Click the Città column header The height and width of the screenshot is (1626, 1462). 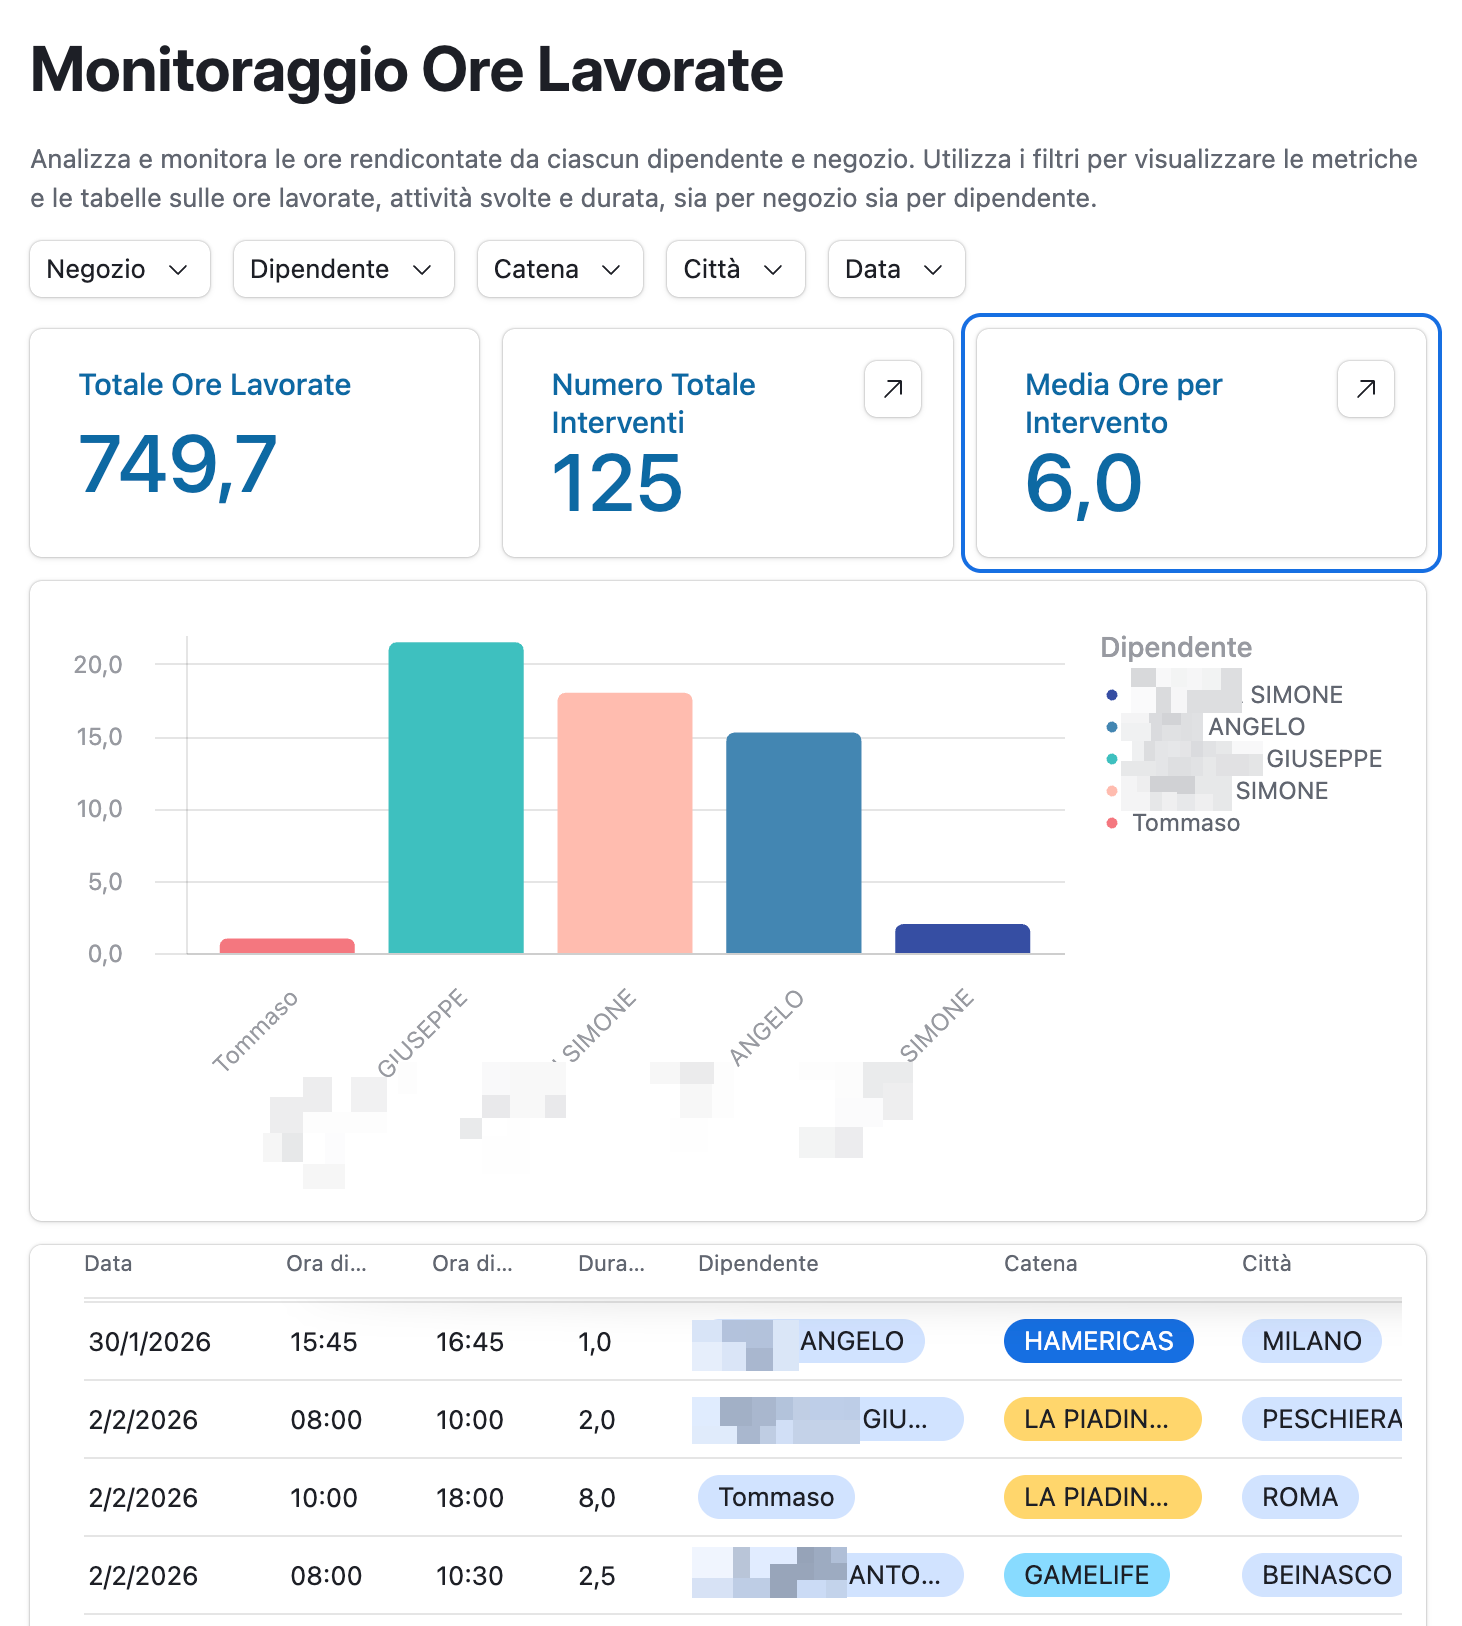[x=1266, y=1263]
